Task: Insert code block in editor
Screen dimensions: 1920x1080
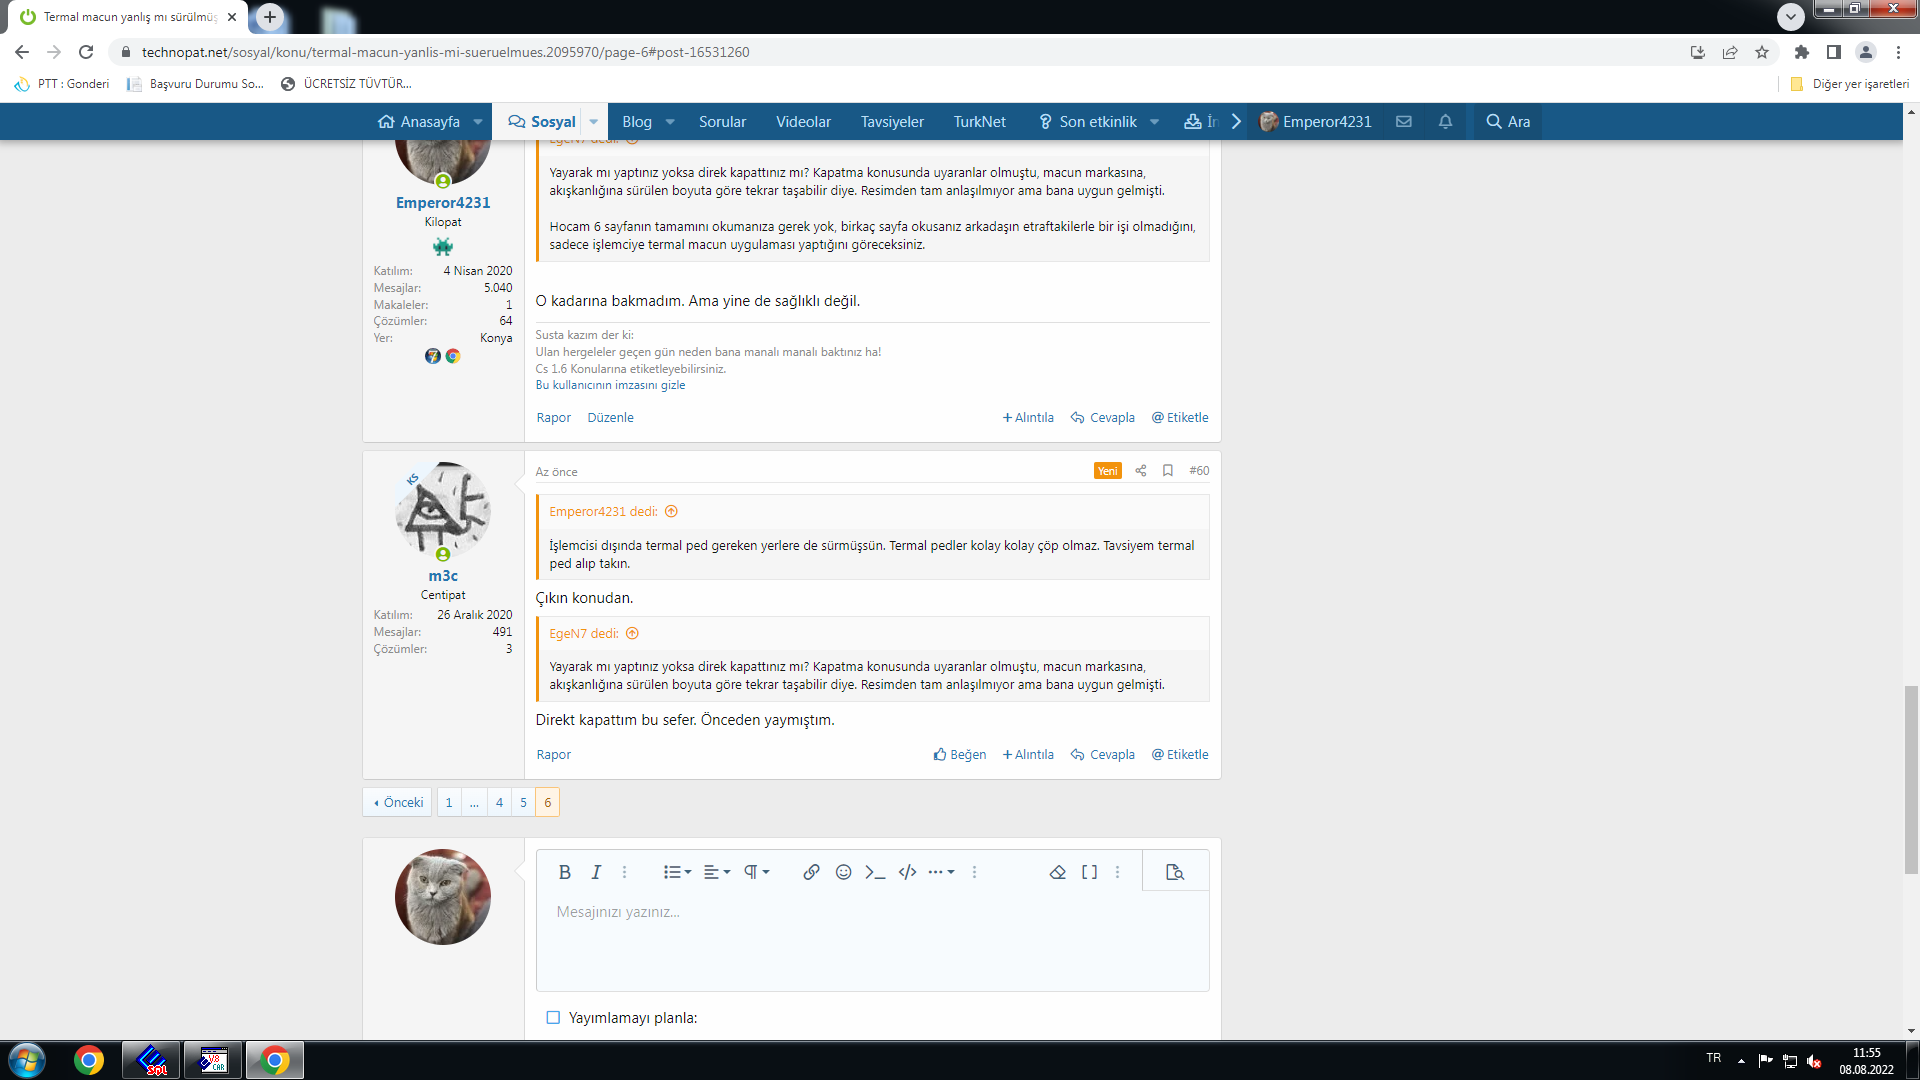Action: (907, 872)
